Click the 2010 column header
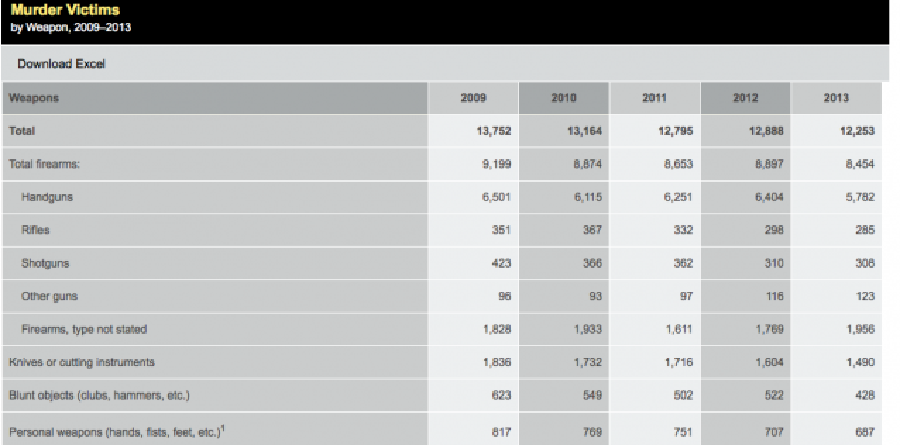This screenshot has height=445, width=900. pyautogui.click(x=564, y=98)
